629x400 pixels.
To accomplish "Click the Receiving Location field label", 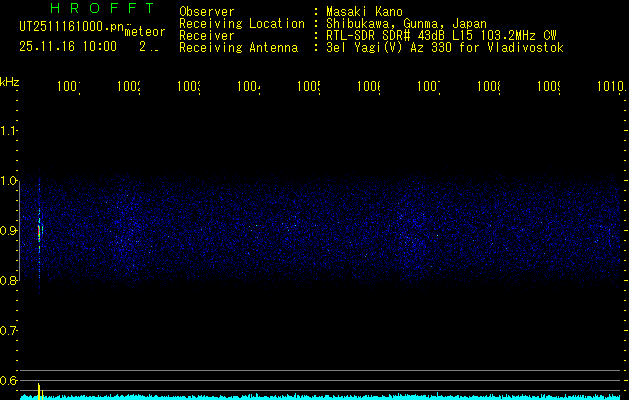I will pyautogui.click(x=241, y=23).
